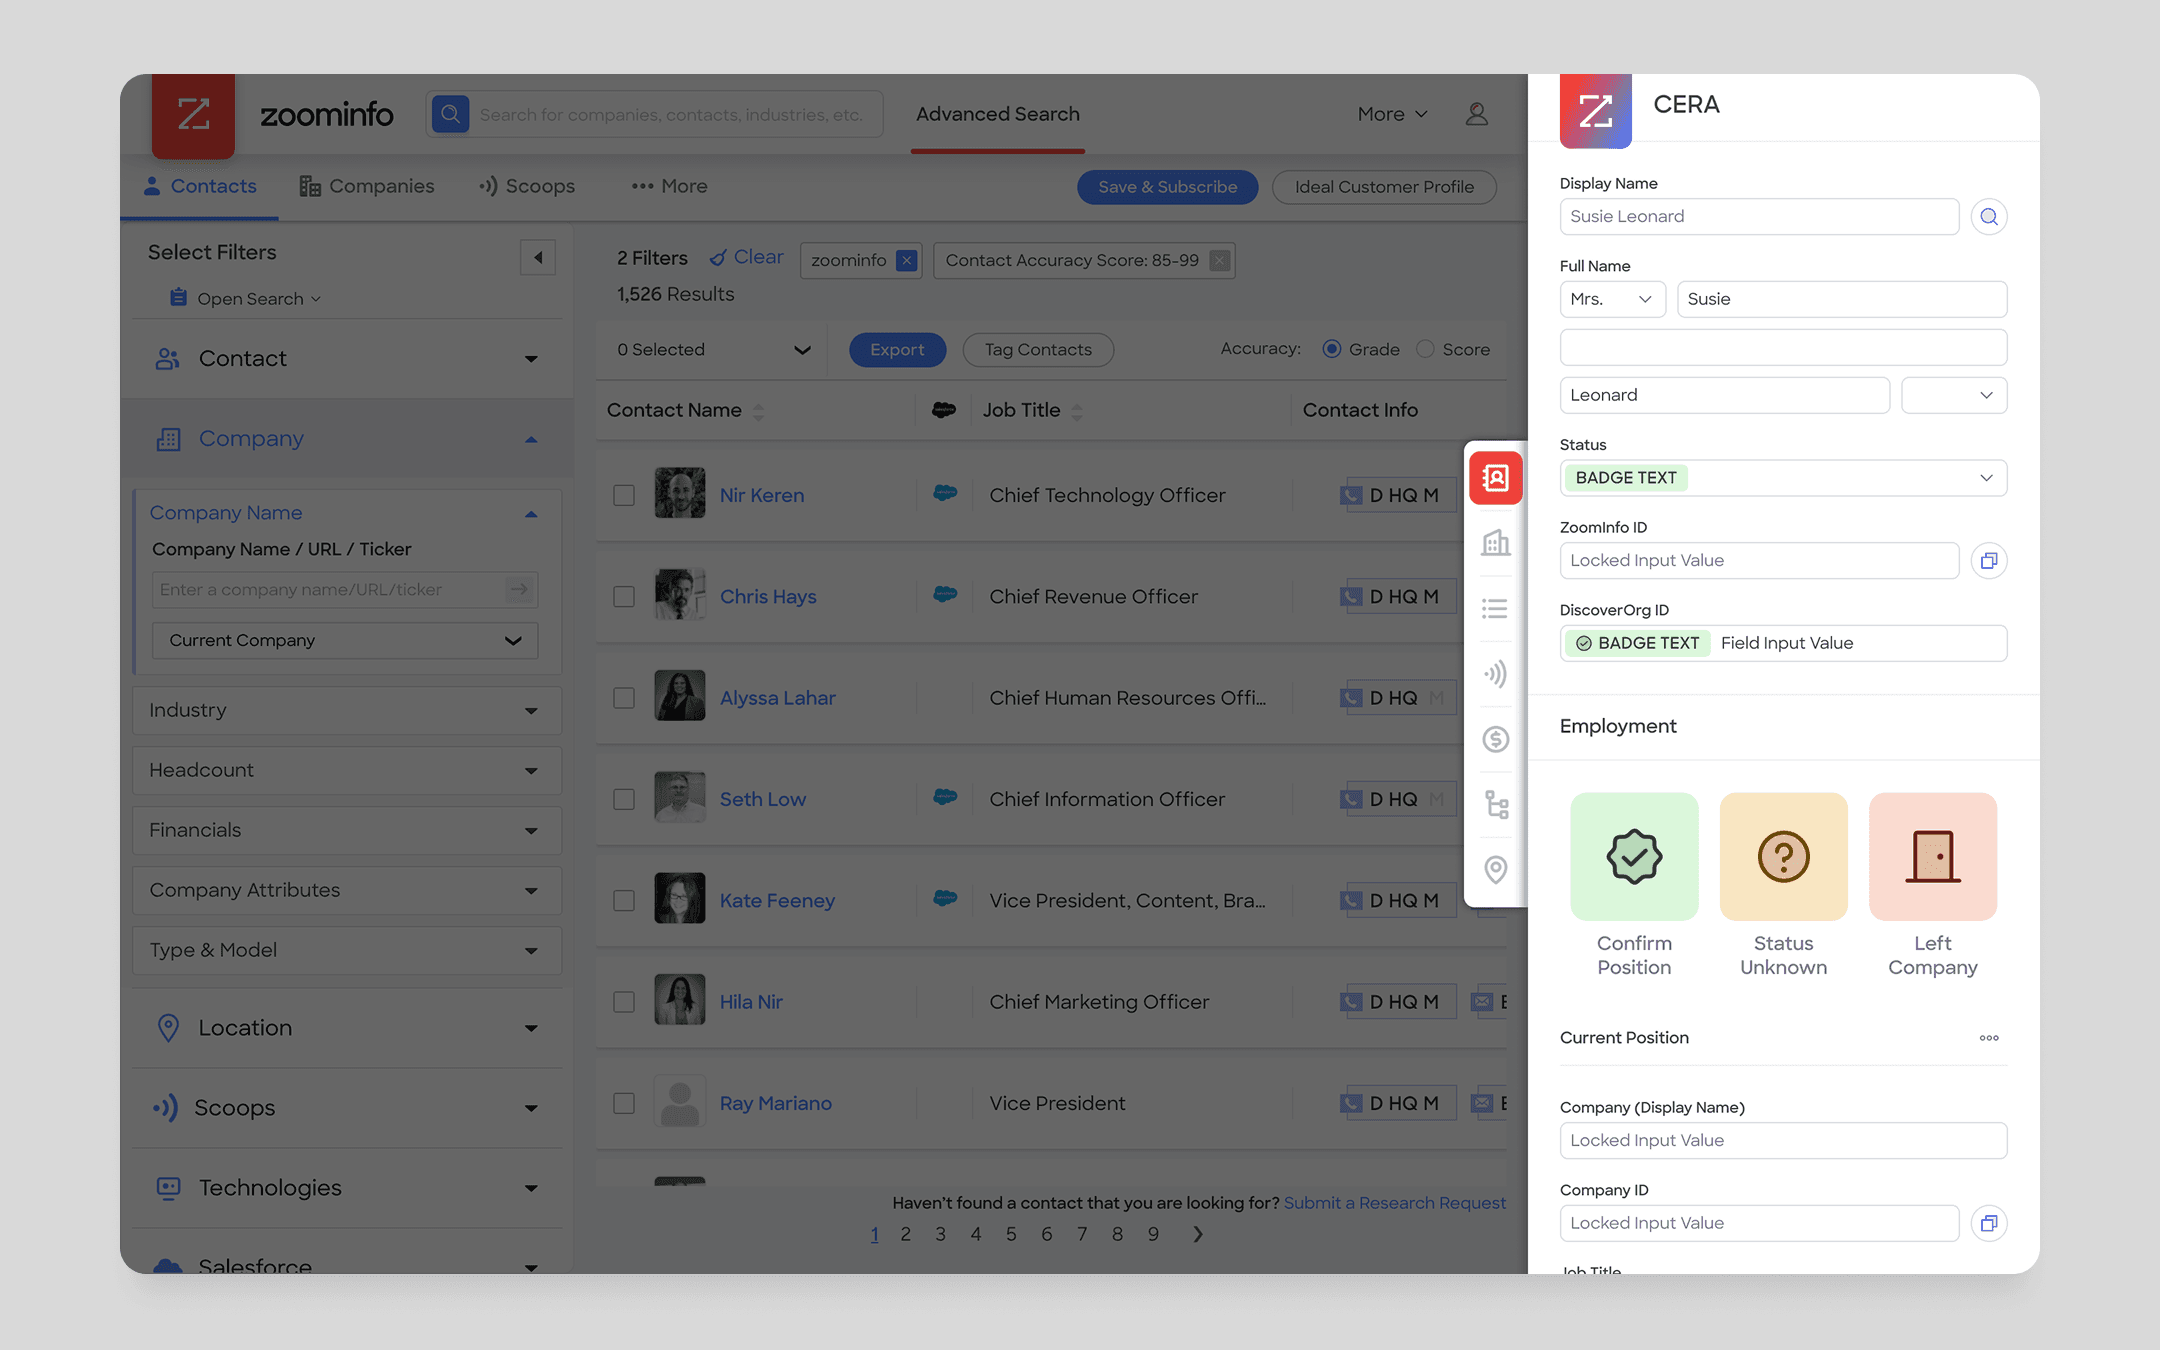Click the Tag Contacts button

[x=1038, y=350]
